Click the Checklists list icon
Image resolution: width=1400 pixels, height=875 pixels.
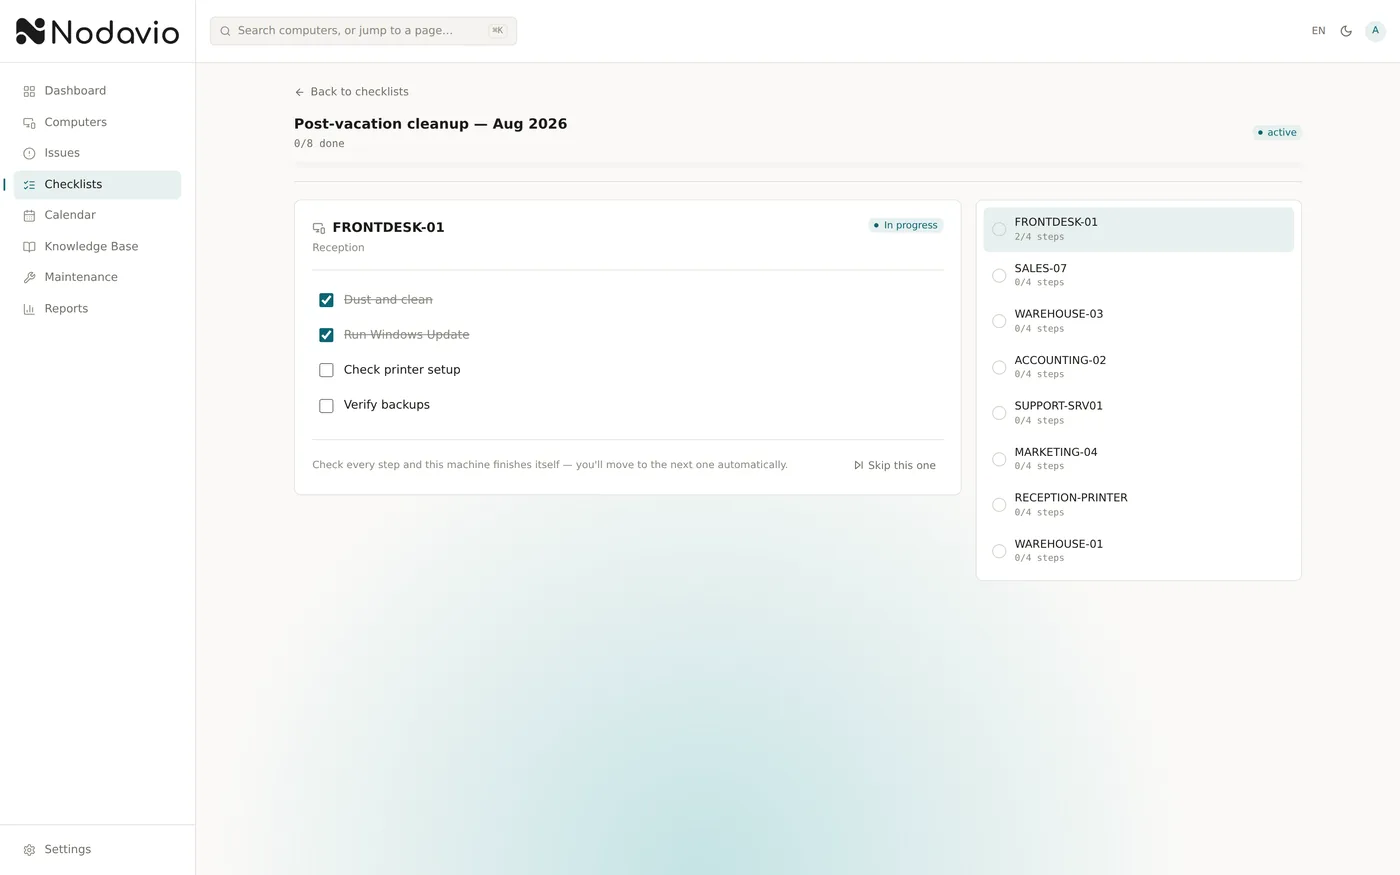[29, 185]
